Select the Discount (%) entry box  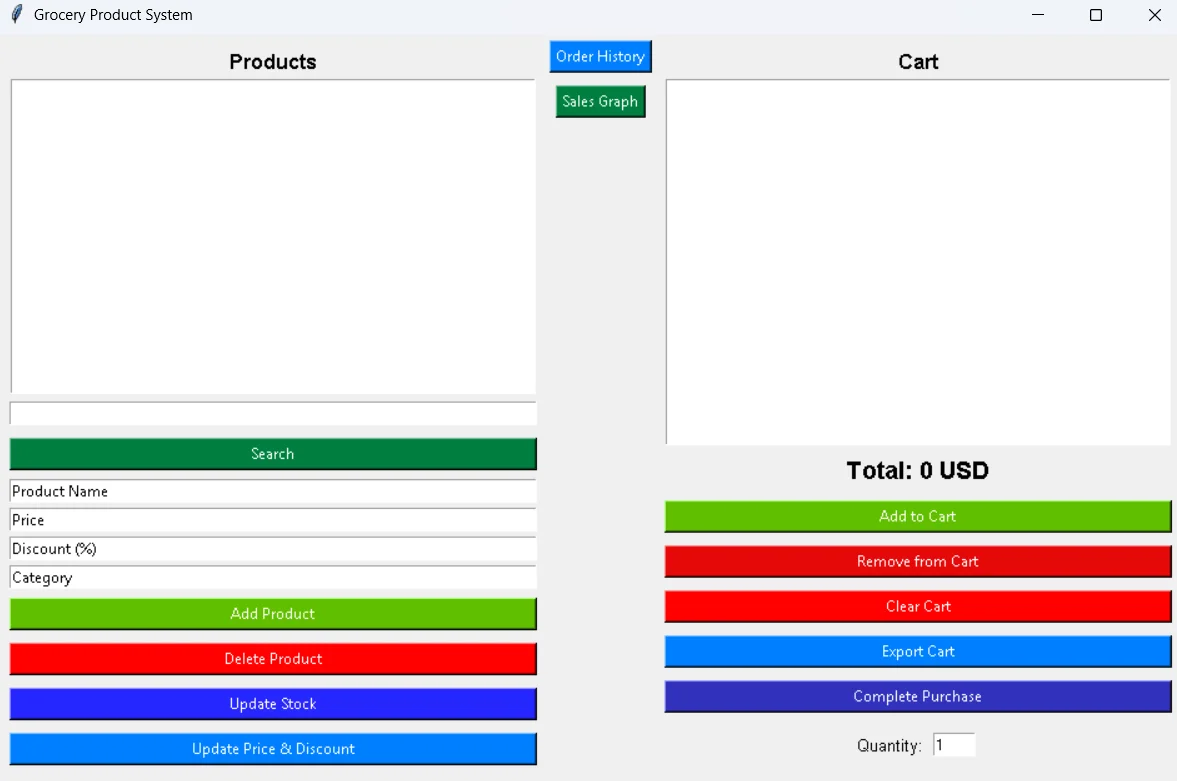[273, 549]
